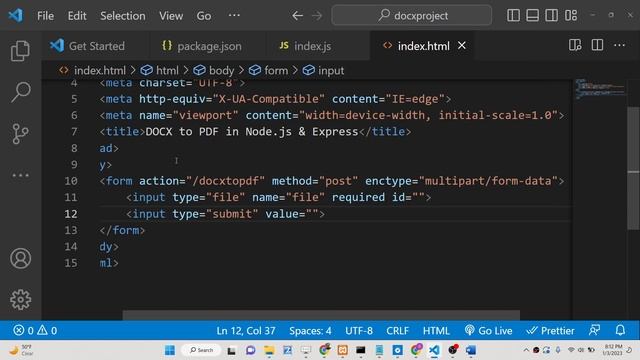Open the Explorer view in activity bar
This screenshot has height=360, width=640.
click(20, 51)
